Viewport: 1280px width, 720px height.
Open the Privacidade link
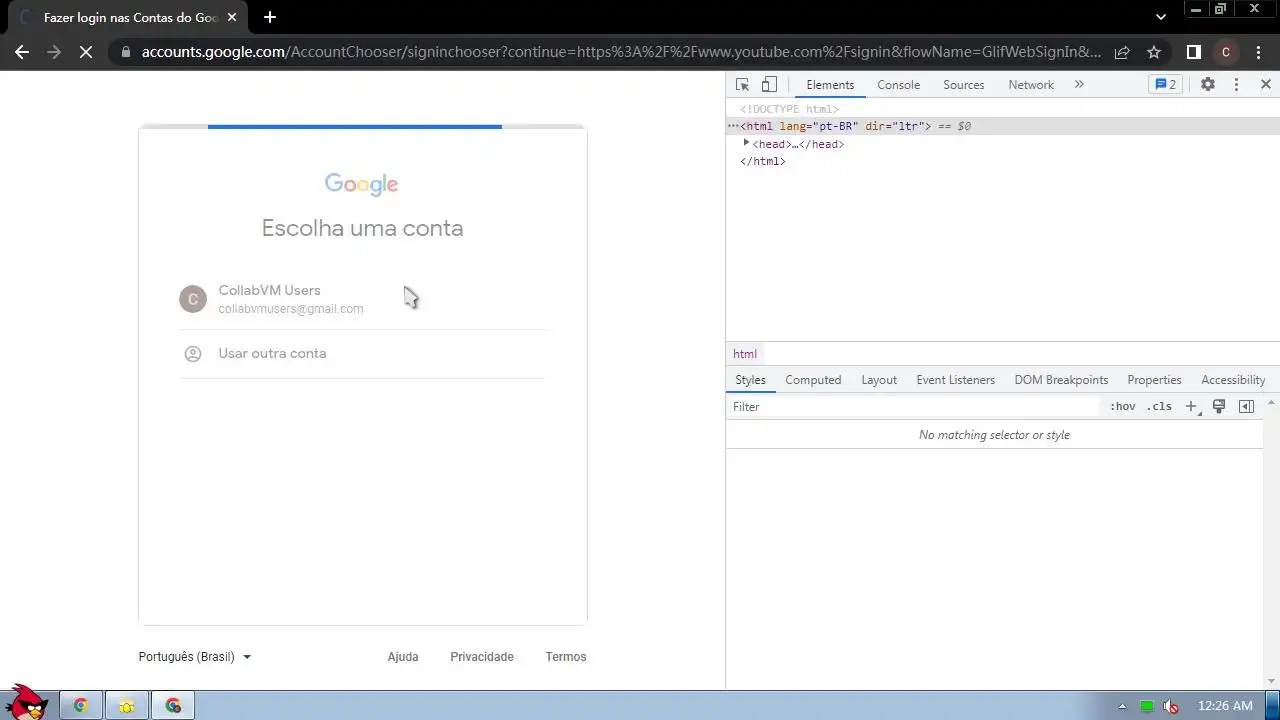click(482, 657)
